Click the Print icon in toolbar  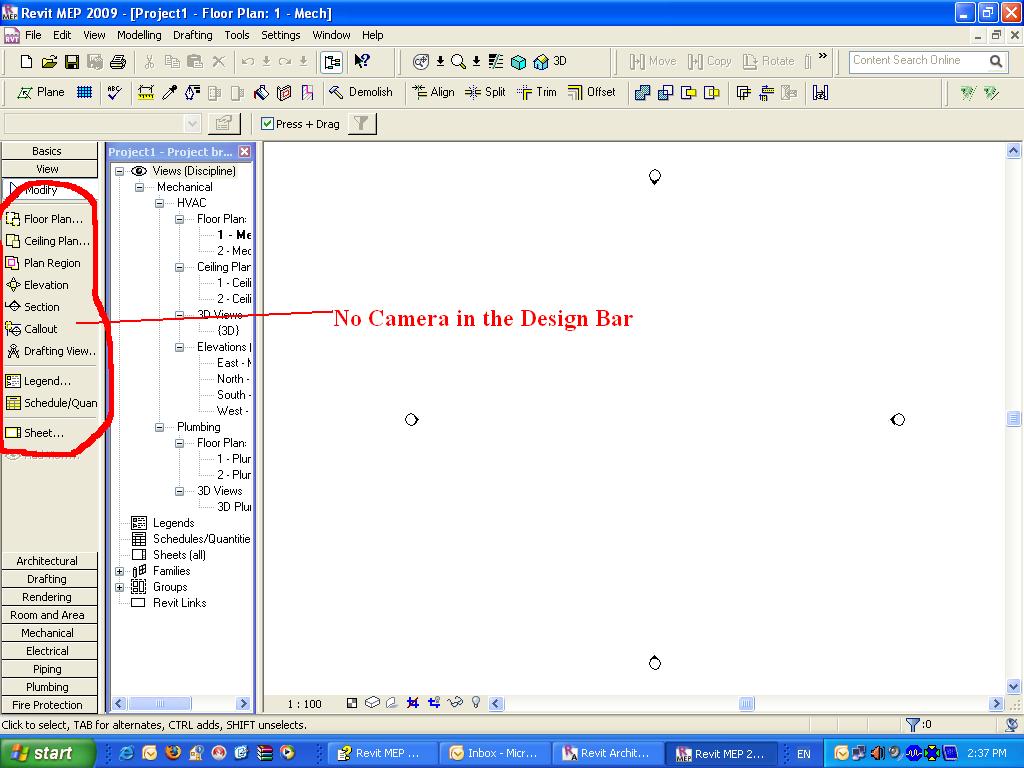click(x=117, y=62)
